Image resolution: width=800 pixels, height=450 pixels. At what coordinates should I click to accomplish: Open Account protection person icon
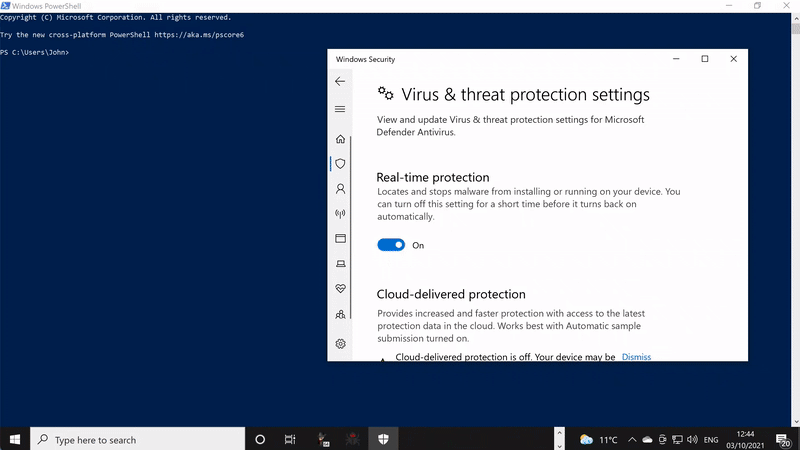(340, 188)
